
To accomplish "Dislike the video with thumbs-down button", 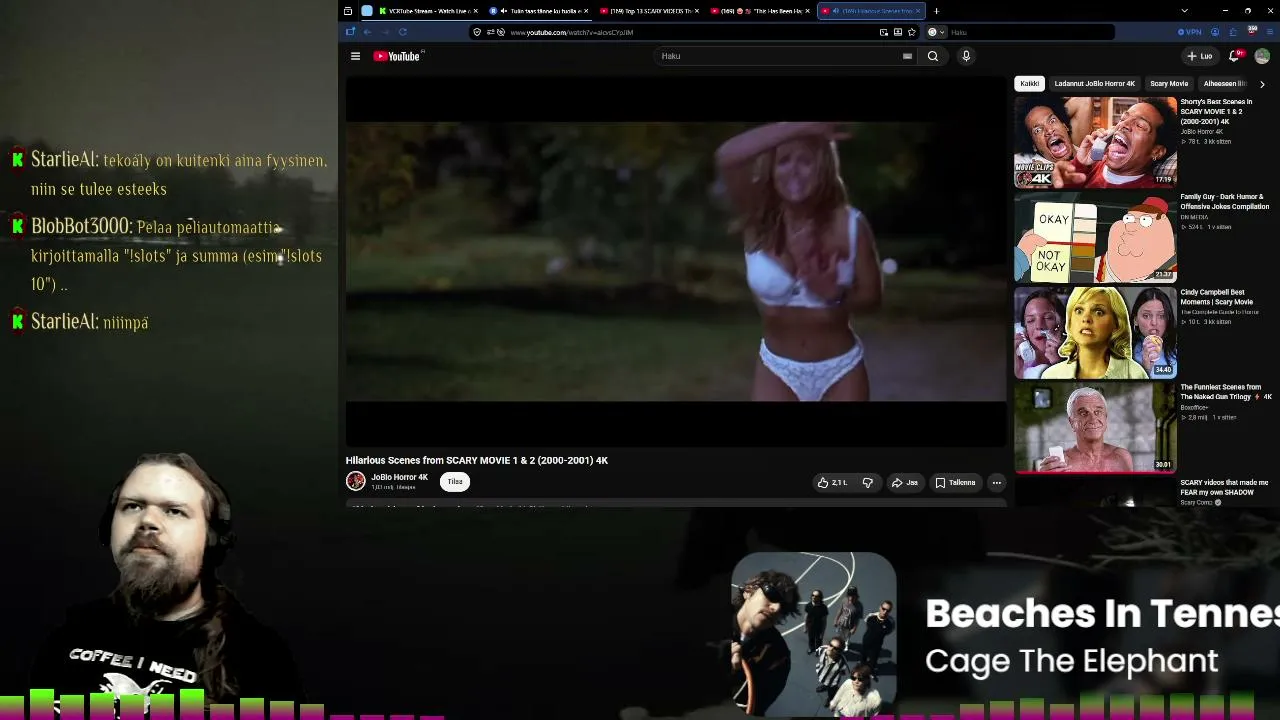I will pyautogui.click(x=868, y=483).
